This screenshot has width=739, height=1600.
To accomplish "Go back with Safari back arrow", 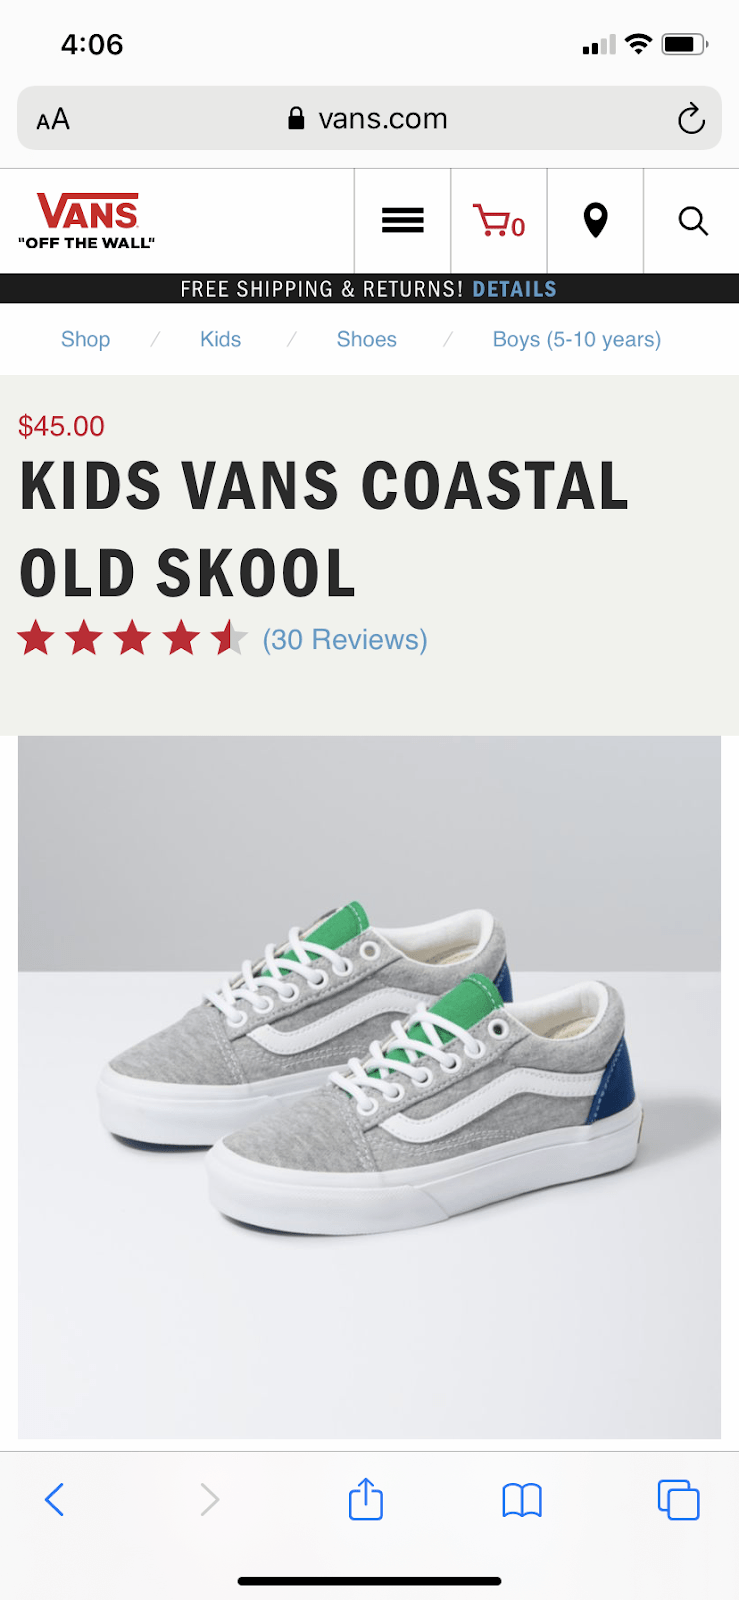I will point(55,1499).
